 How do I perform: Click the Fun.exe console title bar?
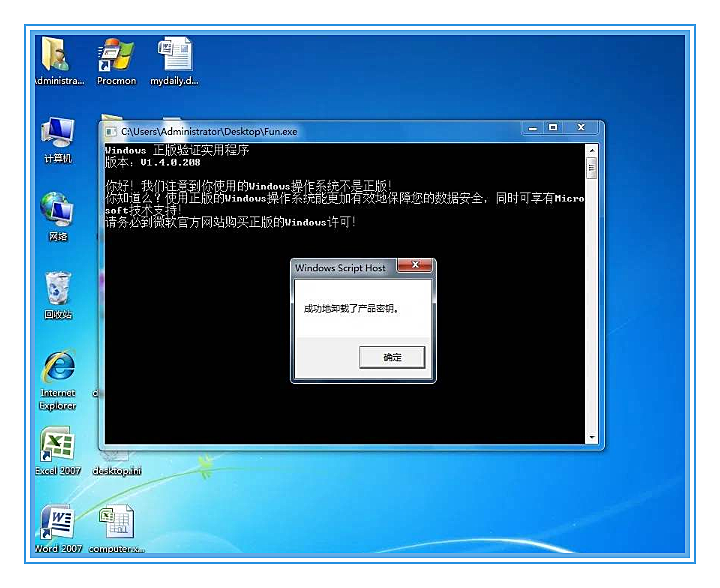tap(317, 132)
